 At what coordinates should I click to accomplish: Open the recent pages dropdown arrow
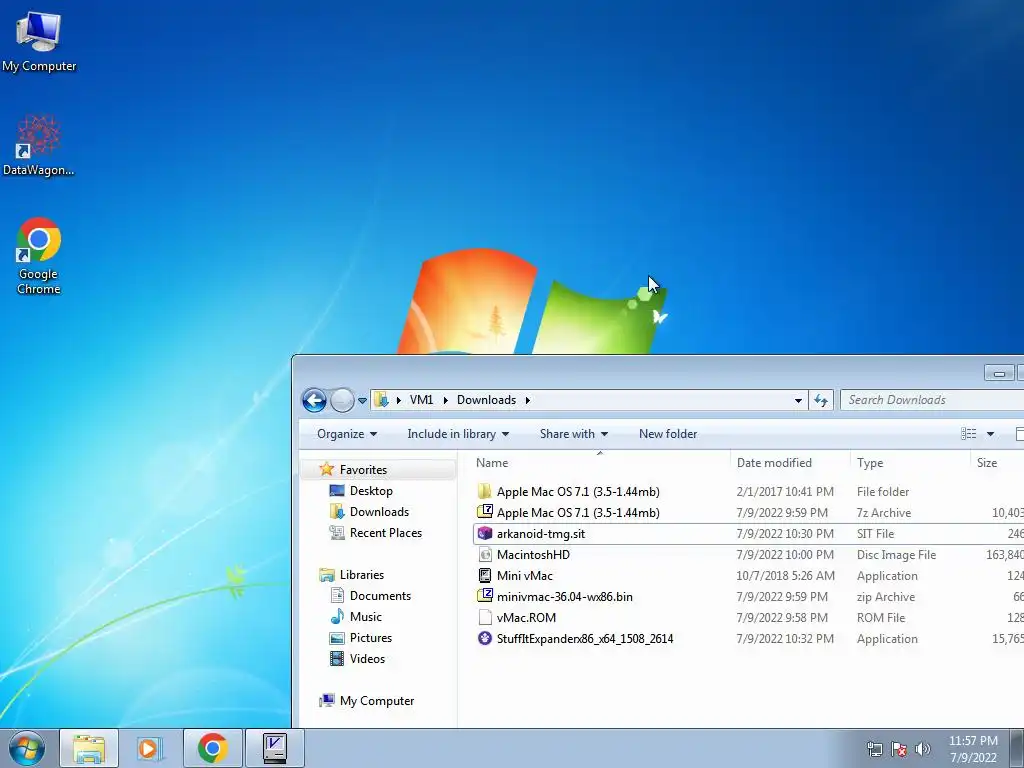coord(362,400)
